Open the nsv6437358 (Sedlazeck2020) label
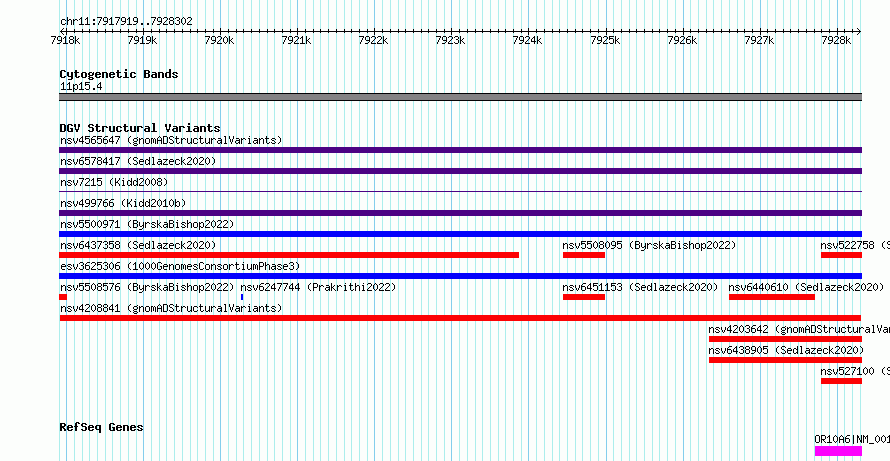The height and width of the screenshot is (461, 890). tap(138, 245)
